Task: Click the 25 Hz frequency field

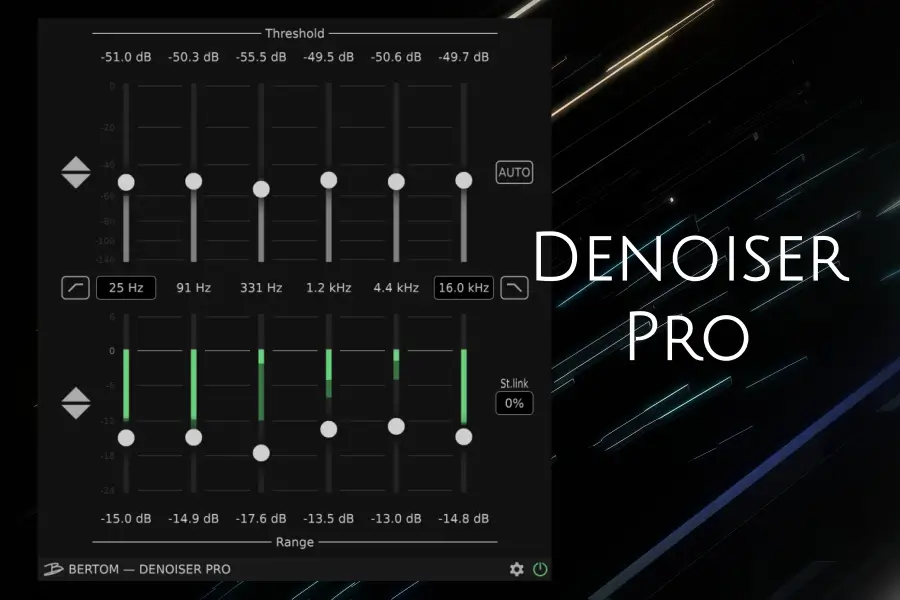Action: click(x=126, y=288)
